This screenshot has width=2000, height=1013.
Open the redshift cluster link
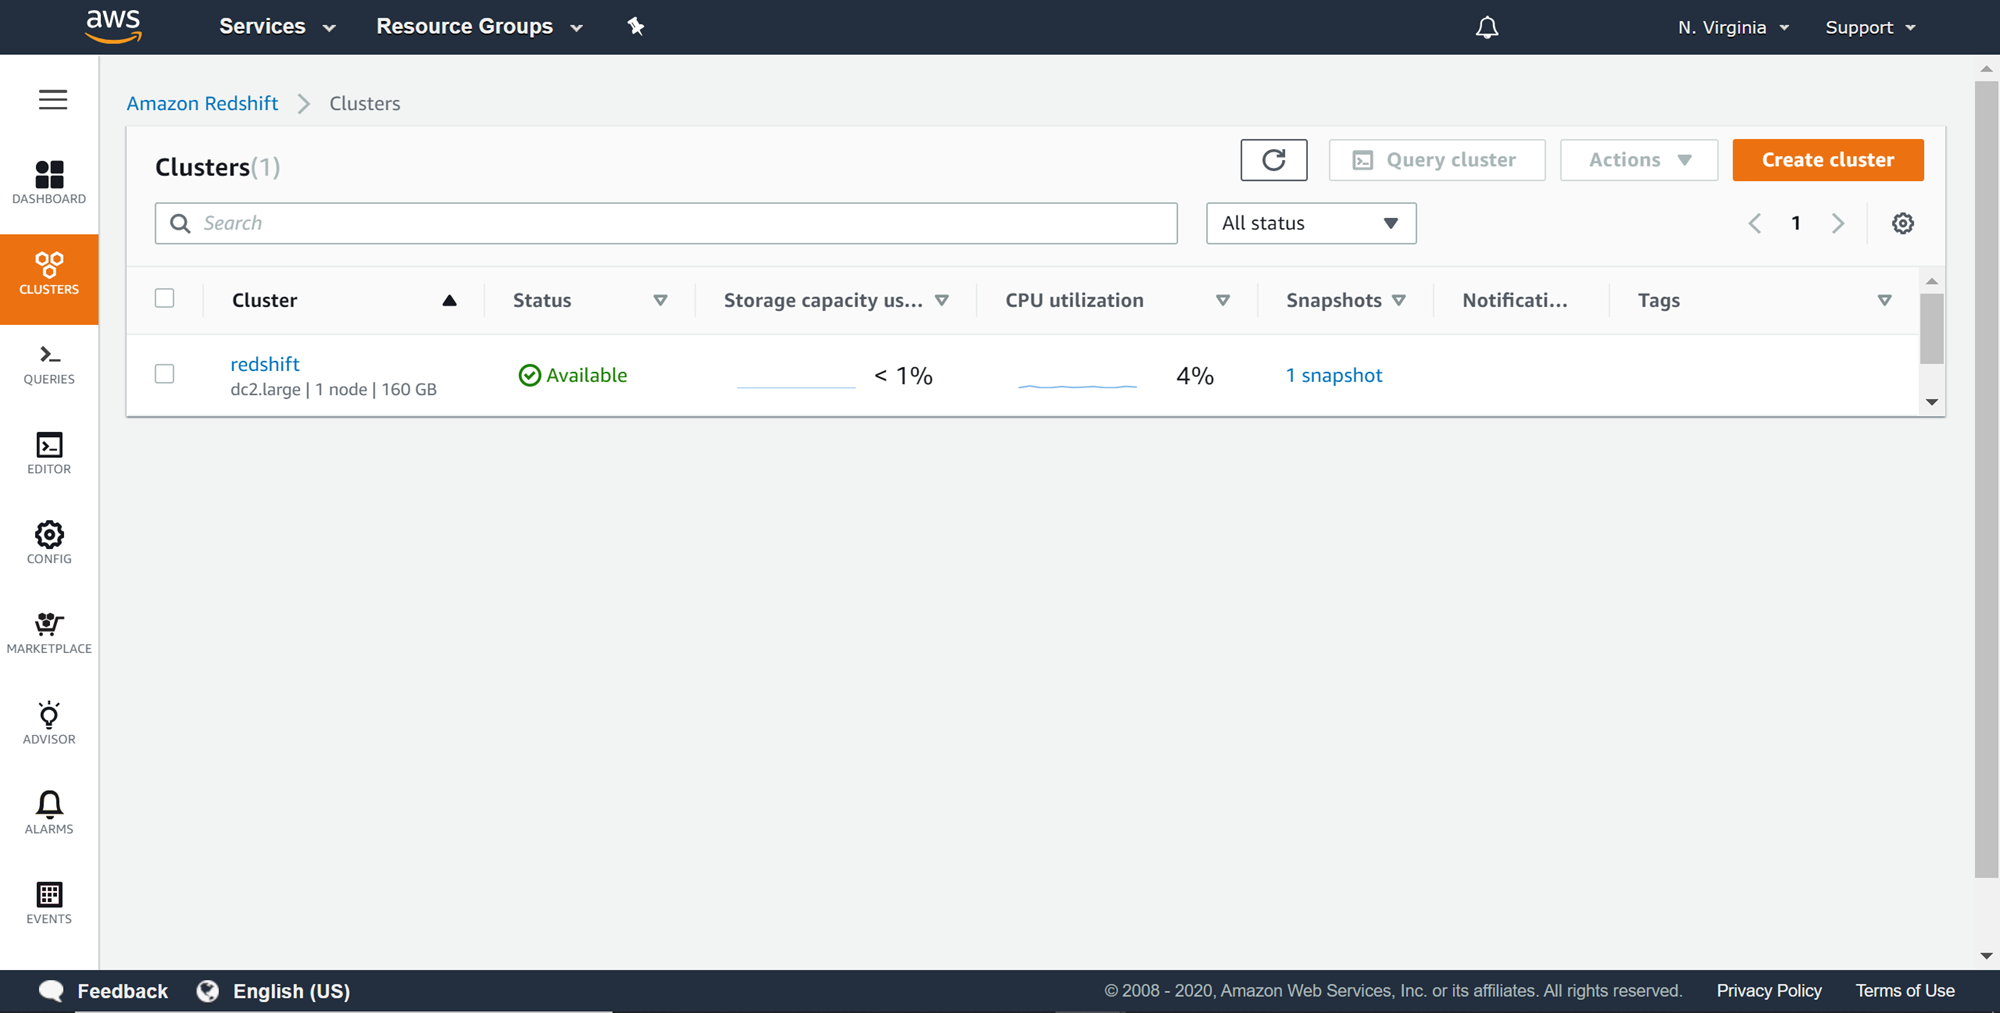click(265, 364)
